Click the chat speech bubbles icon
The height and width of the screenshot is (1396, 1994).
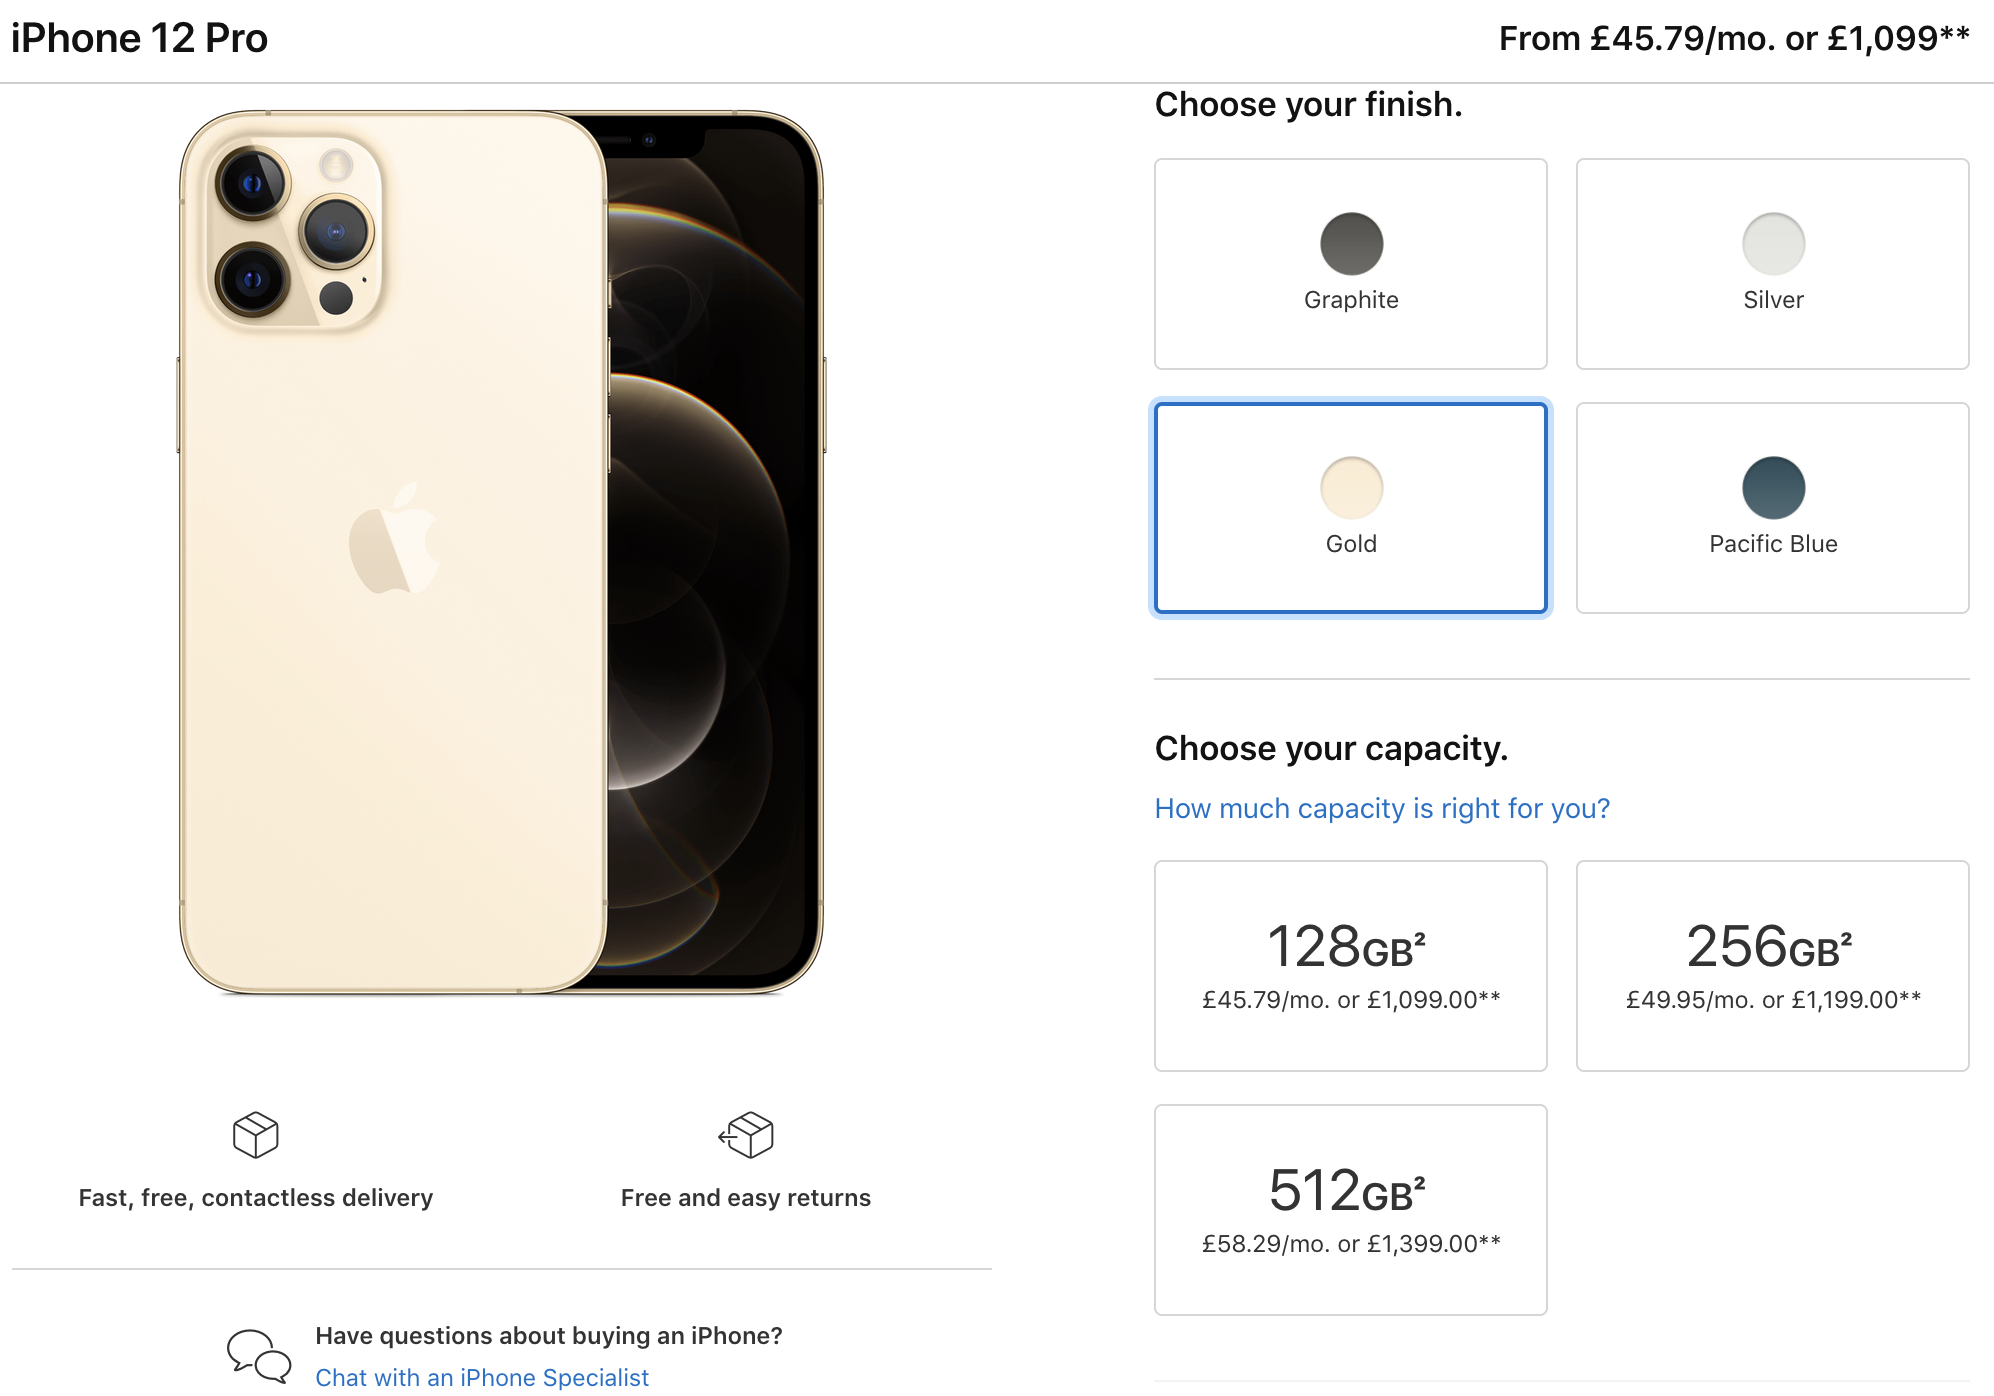tap(259, 1355)
